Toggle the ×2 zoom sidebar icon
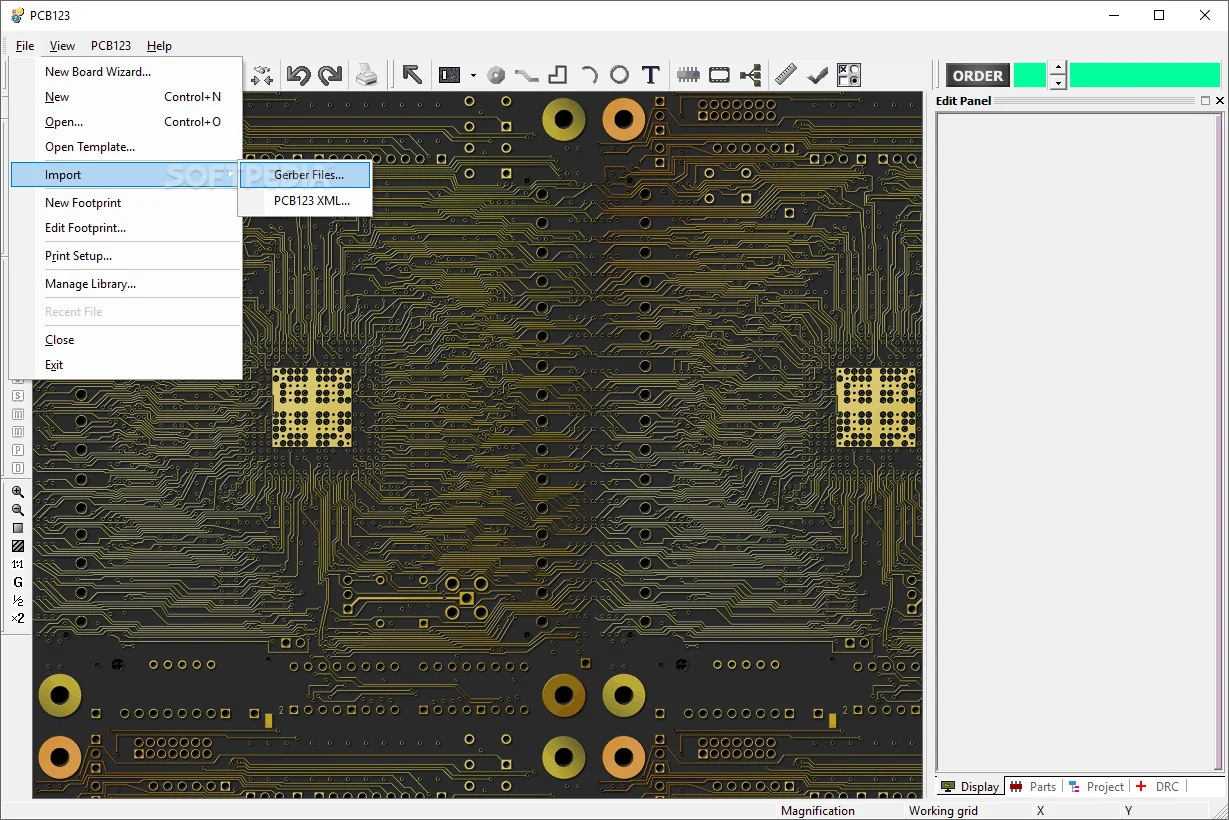This screenshot has height=820, width=1229. pos(17,618)
